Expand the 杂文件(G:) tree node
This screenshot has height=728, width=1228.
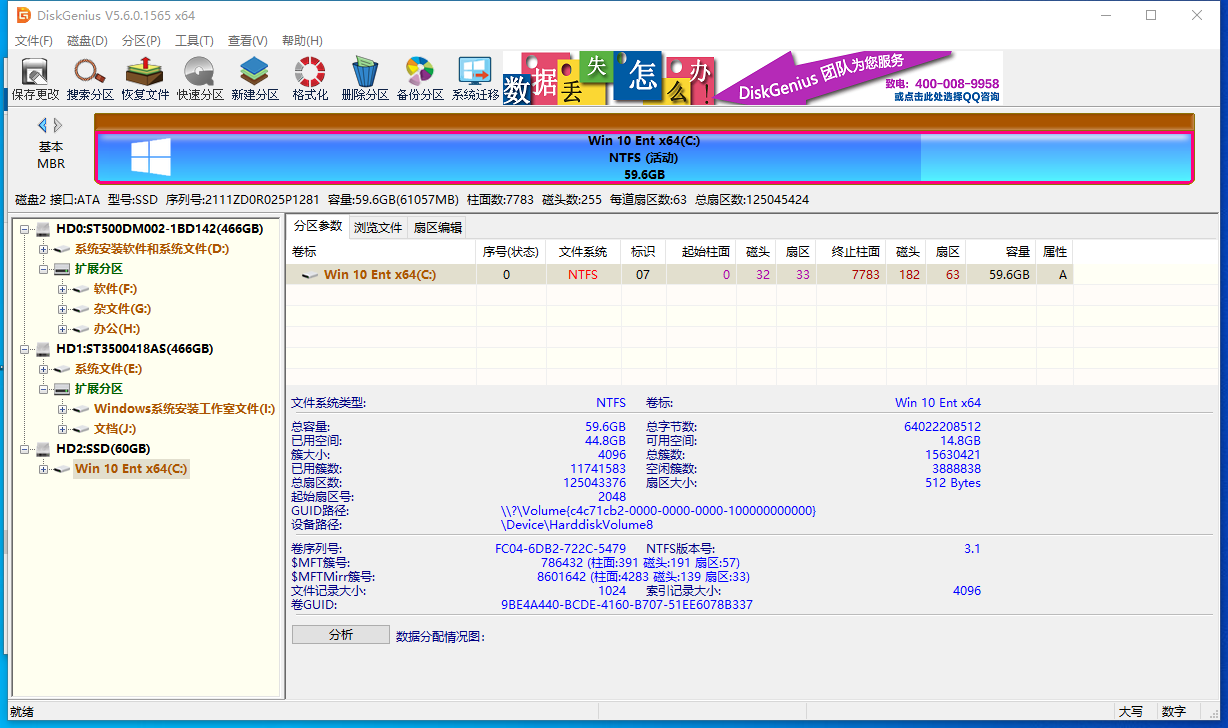[x=62, y=309]
